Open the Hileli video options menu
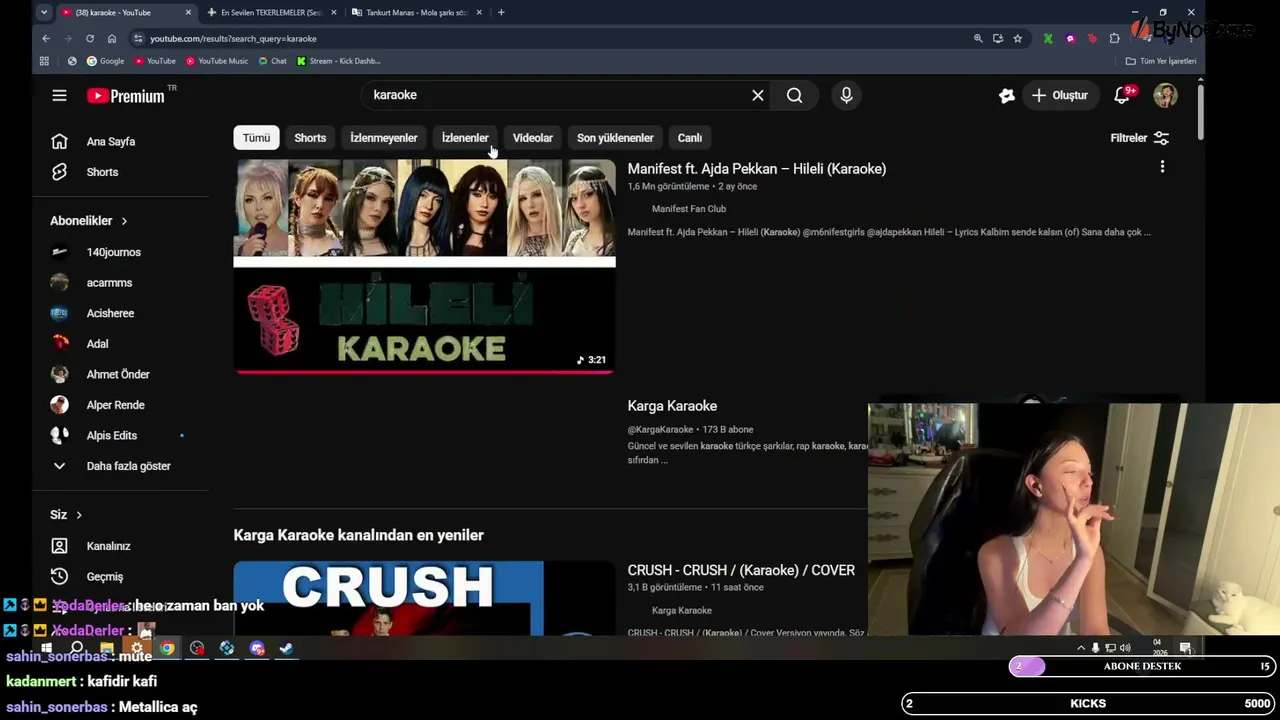 (1162, 167)
